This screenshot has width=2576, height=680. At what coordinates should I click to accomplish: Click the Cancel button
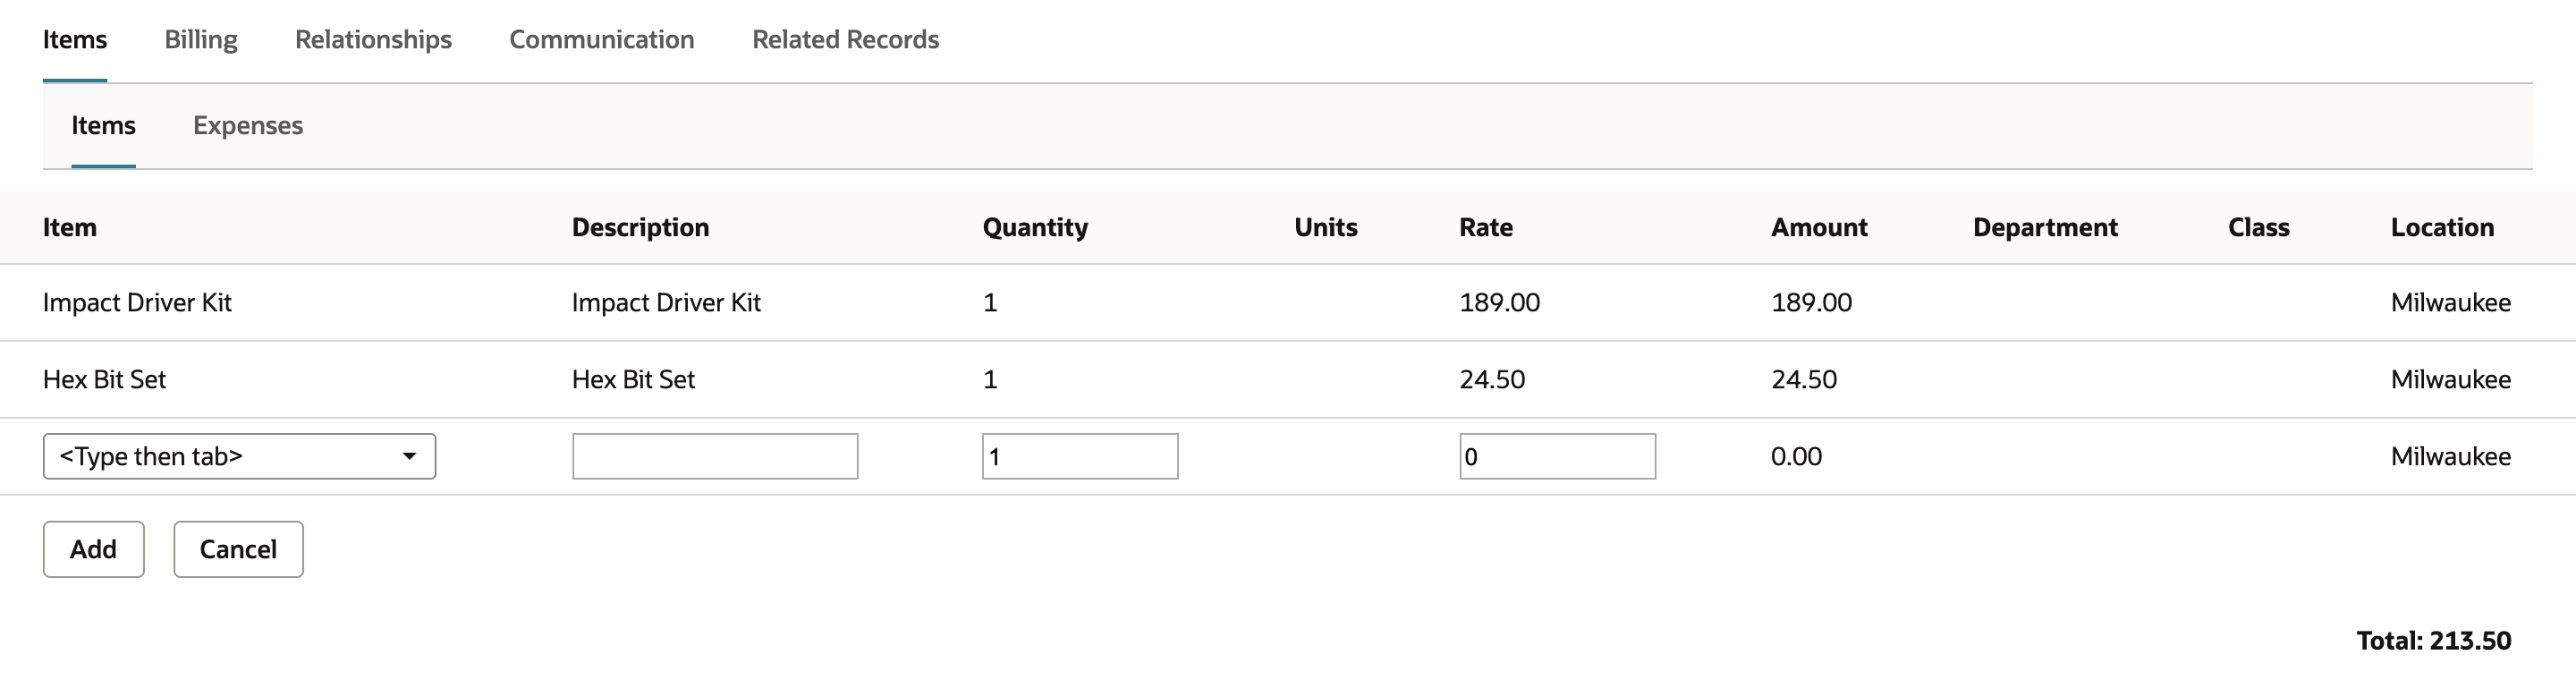(x=238, y=549)
